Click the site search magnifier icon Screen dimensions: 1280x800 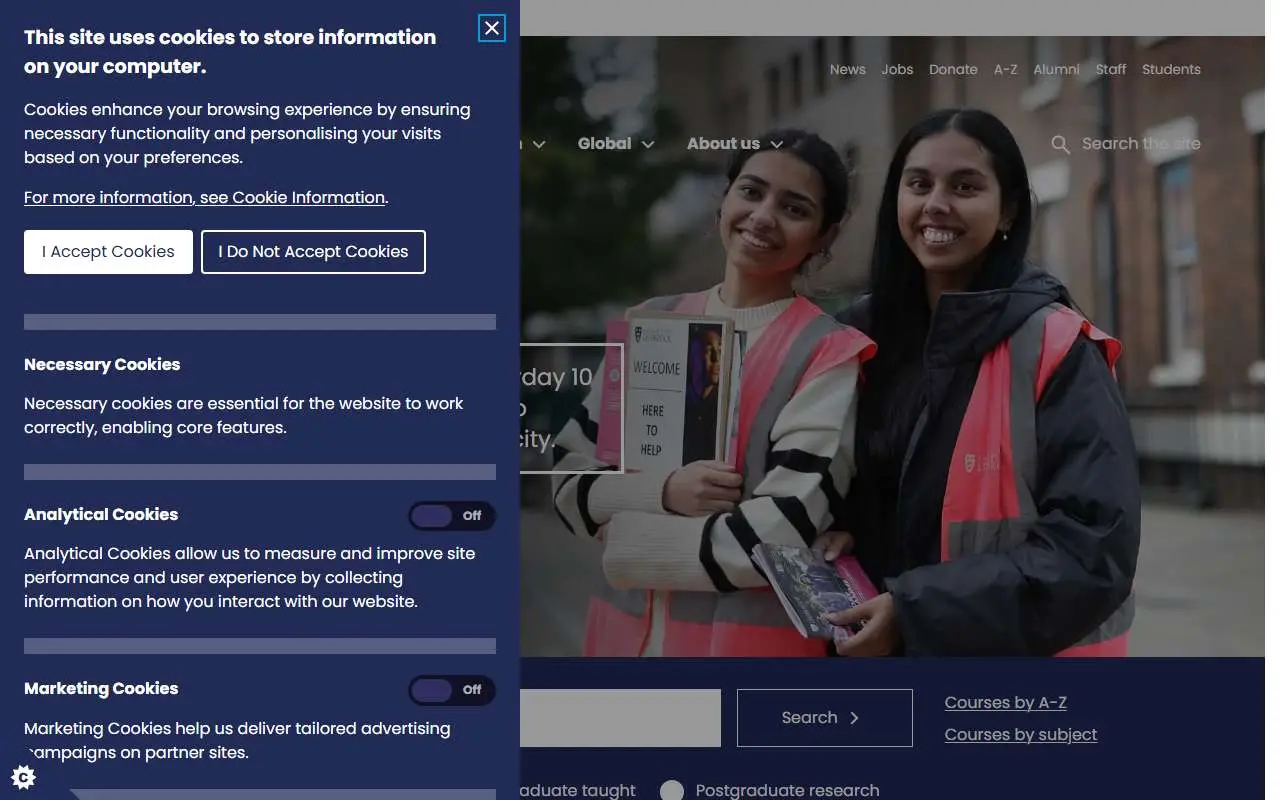point(1060,144)
